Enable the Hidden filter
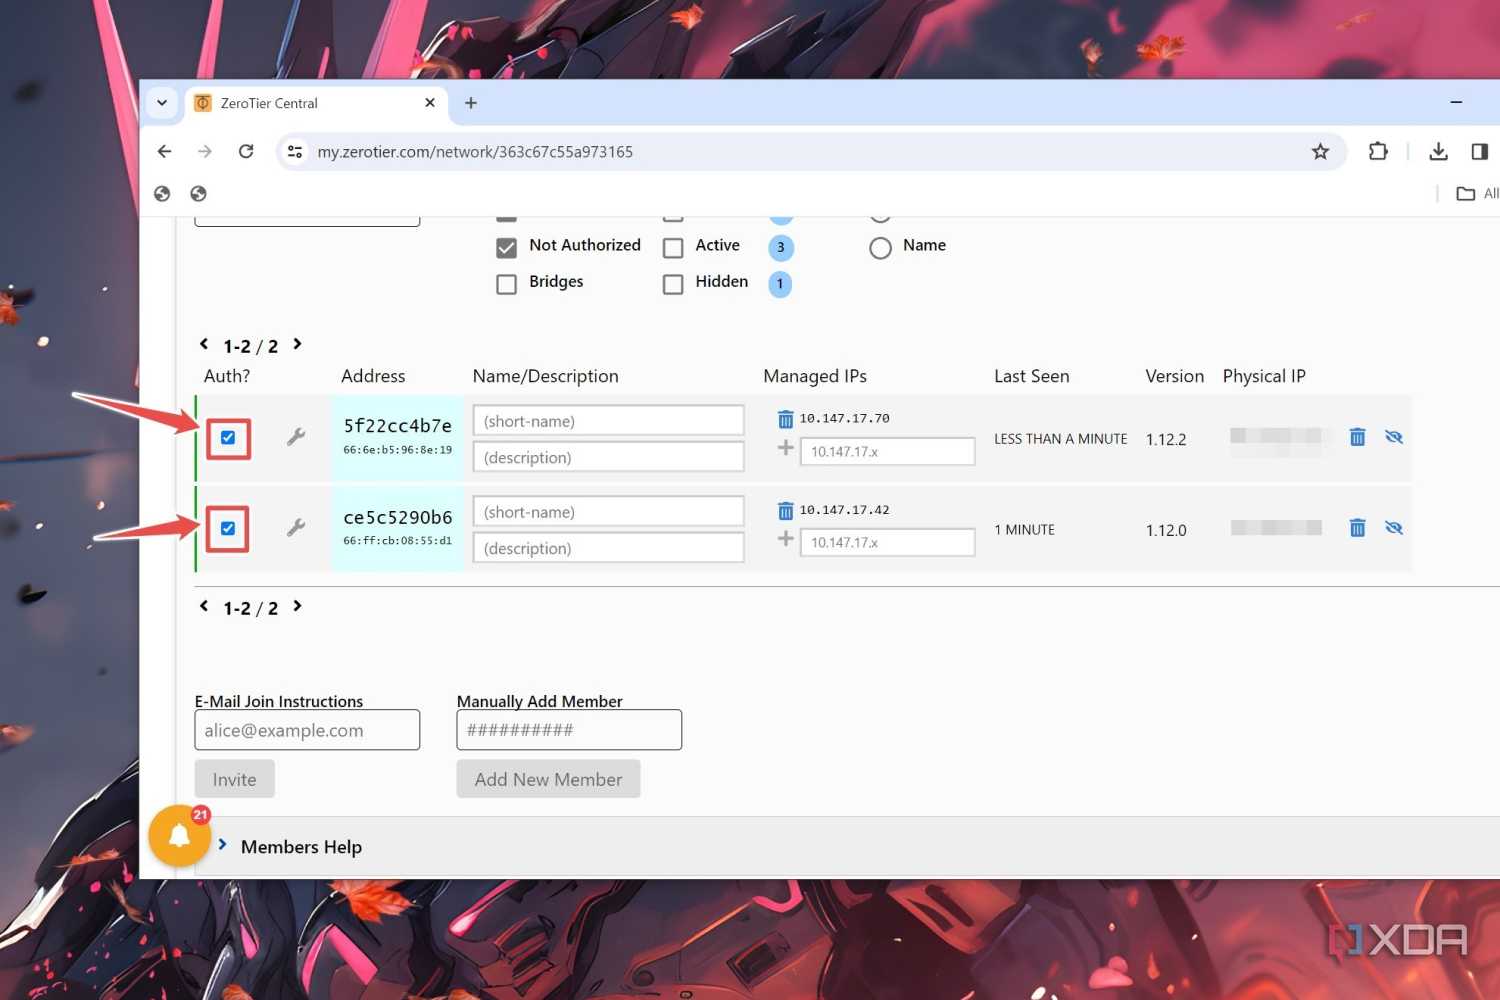Viewport: 1500px width, 1000px height. click(673, 284)
